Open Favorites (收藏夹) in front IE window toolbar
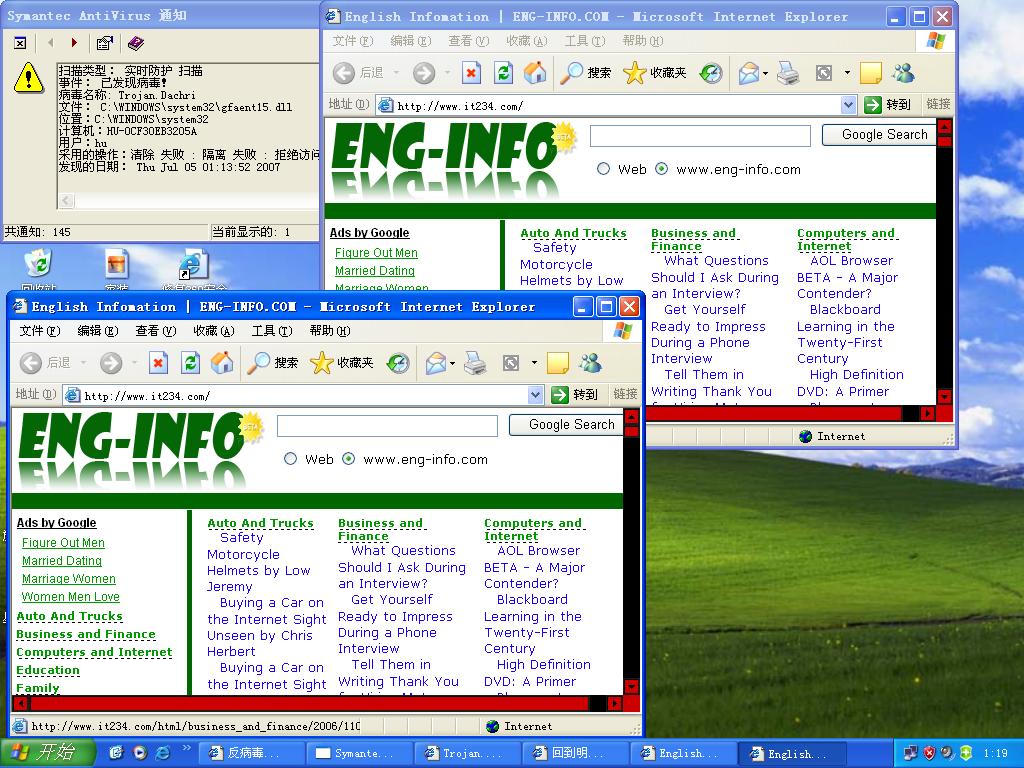This screenshot has width=1024, height=768. tap(341, 362)
